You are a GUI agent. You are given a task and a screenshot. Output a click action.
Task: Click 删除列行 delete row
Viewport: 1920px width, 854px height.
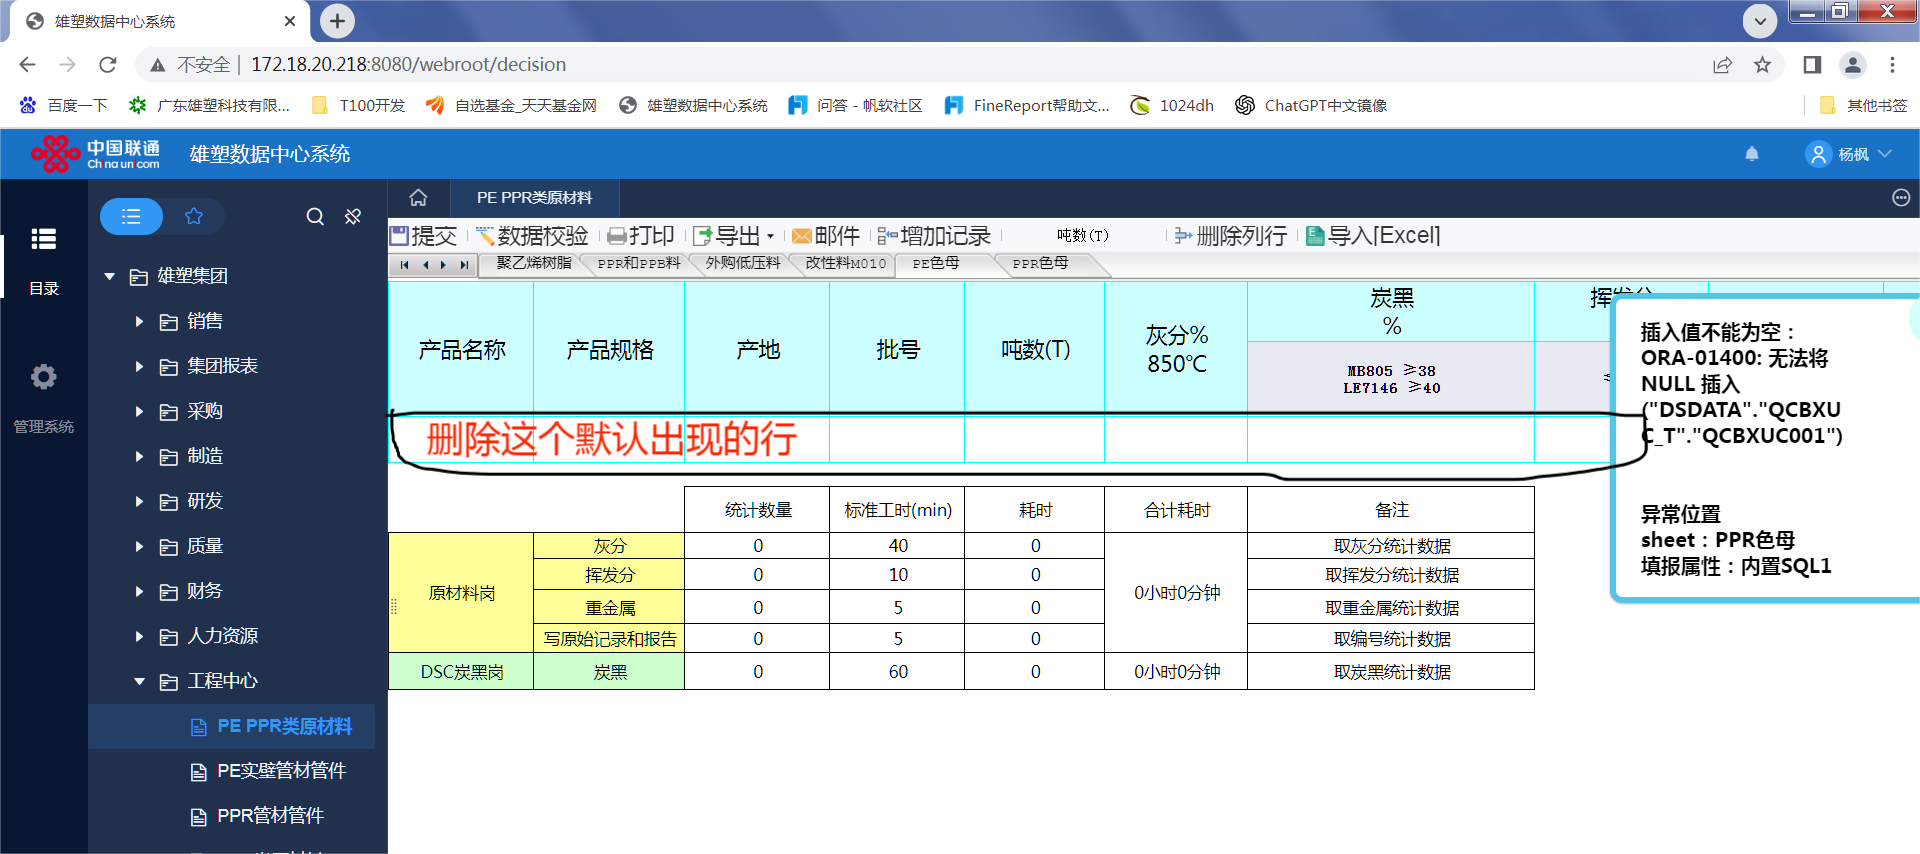[1230, 236]
